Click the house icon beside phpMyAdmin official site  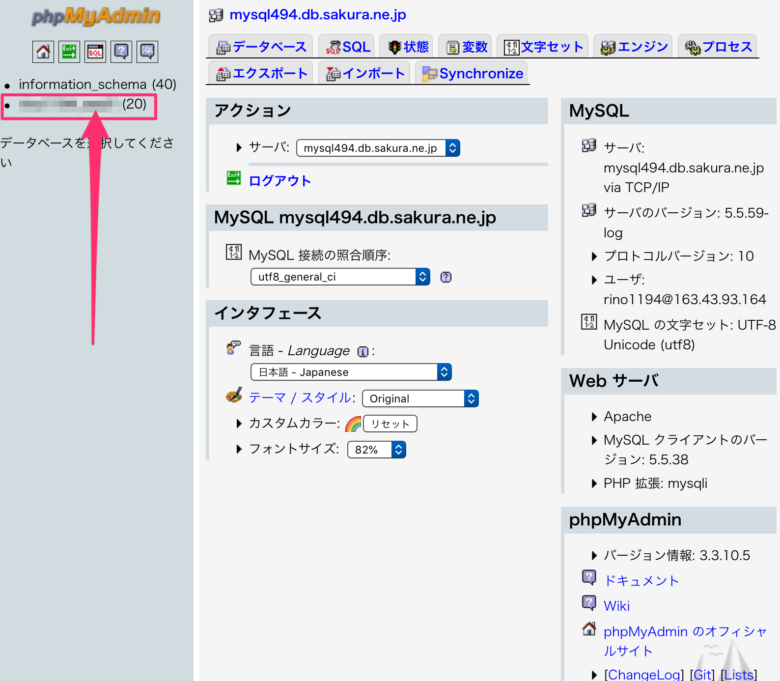coord(589,629)
